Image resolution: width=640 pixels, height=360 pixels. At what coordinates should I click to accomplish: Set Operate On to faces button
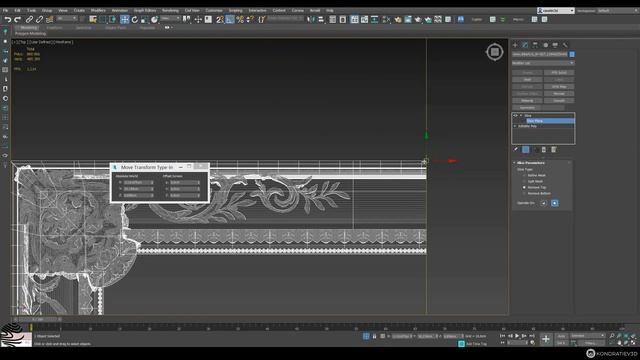(544, 203)
